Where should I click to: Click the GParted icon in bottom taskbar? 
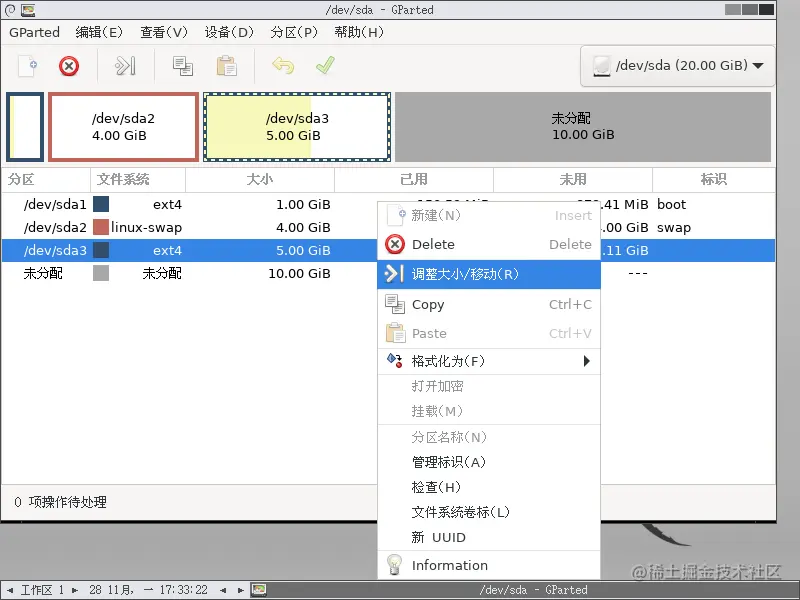259,590
